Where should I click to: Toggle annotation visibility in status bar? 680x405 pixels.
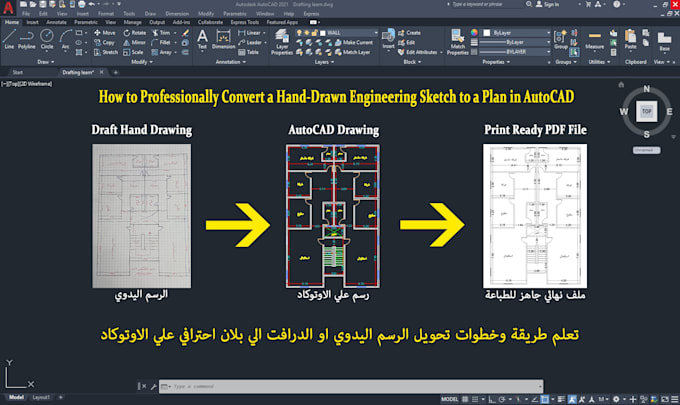coord(572,399)
